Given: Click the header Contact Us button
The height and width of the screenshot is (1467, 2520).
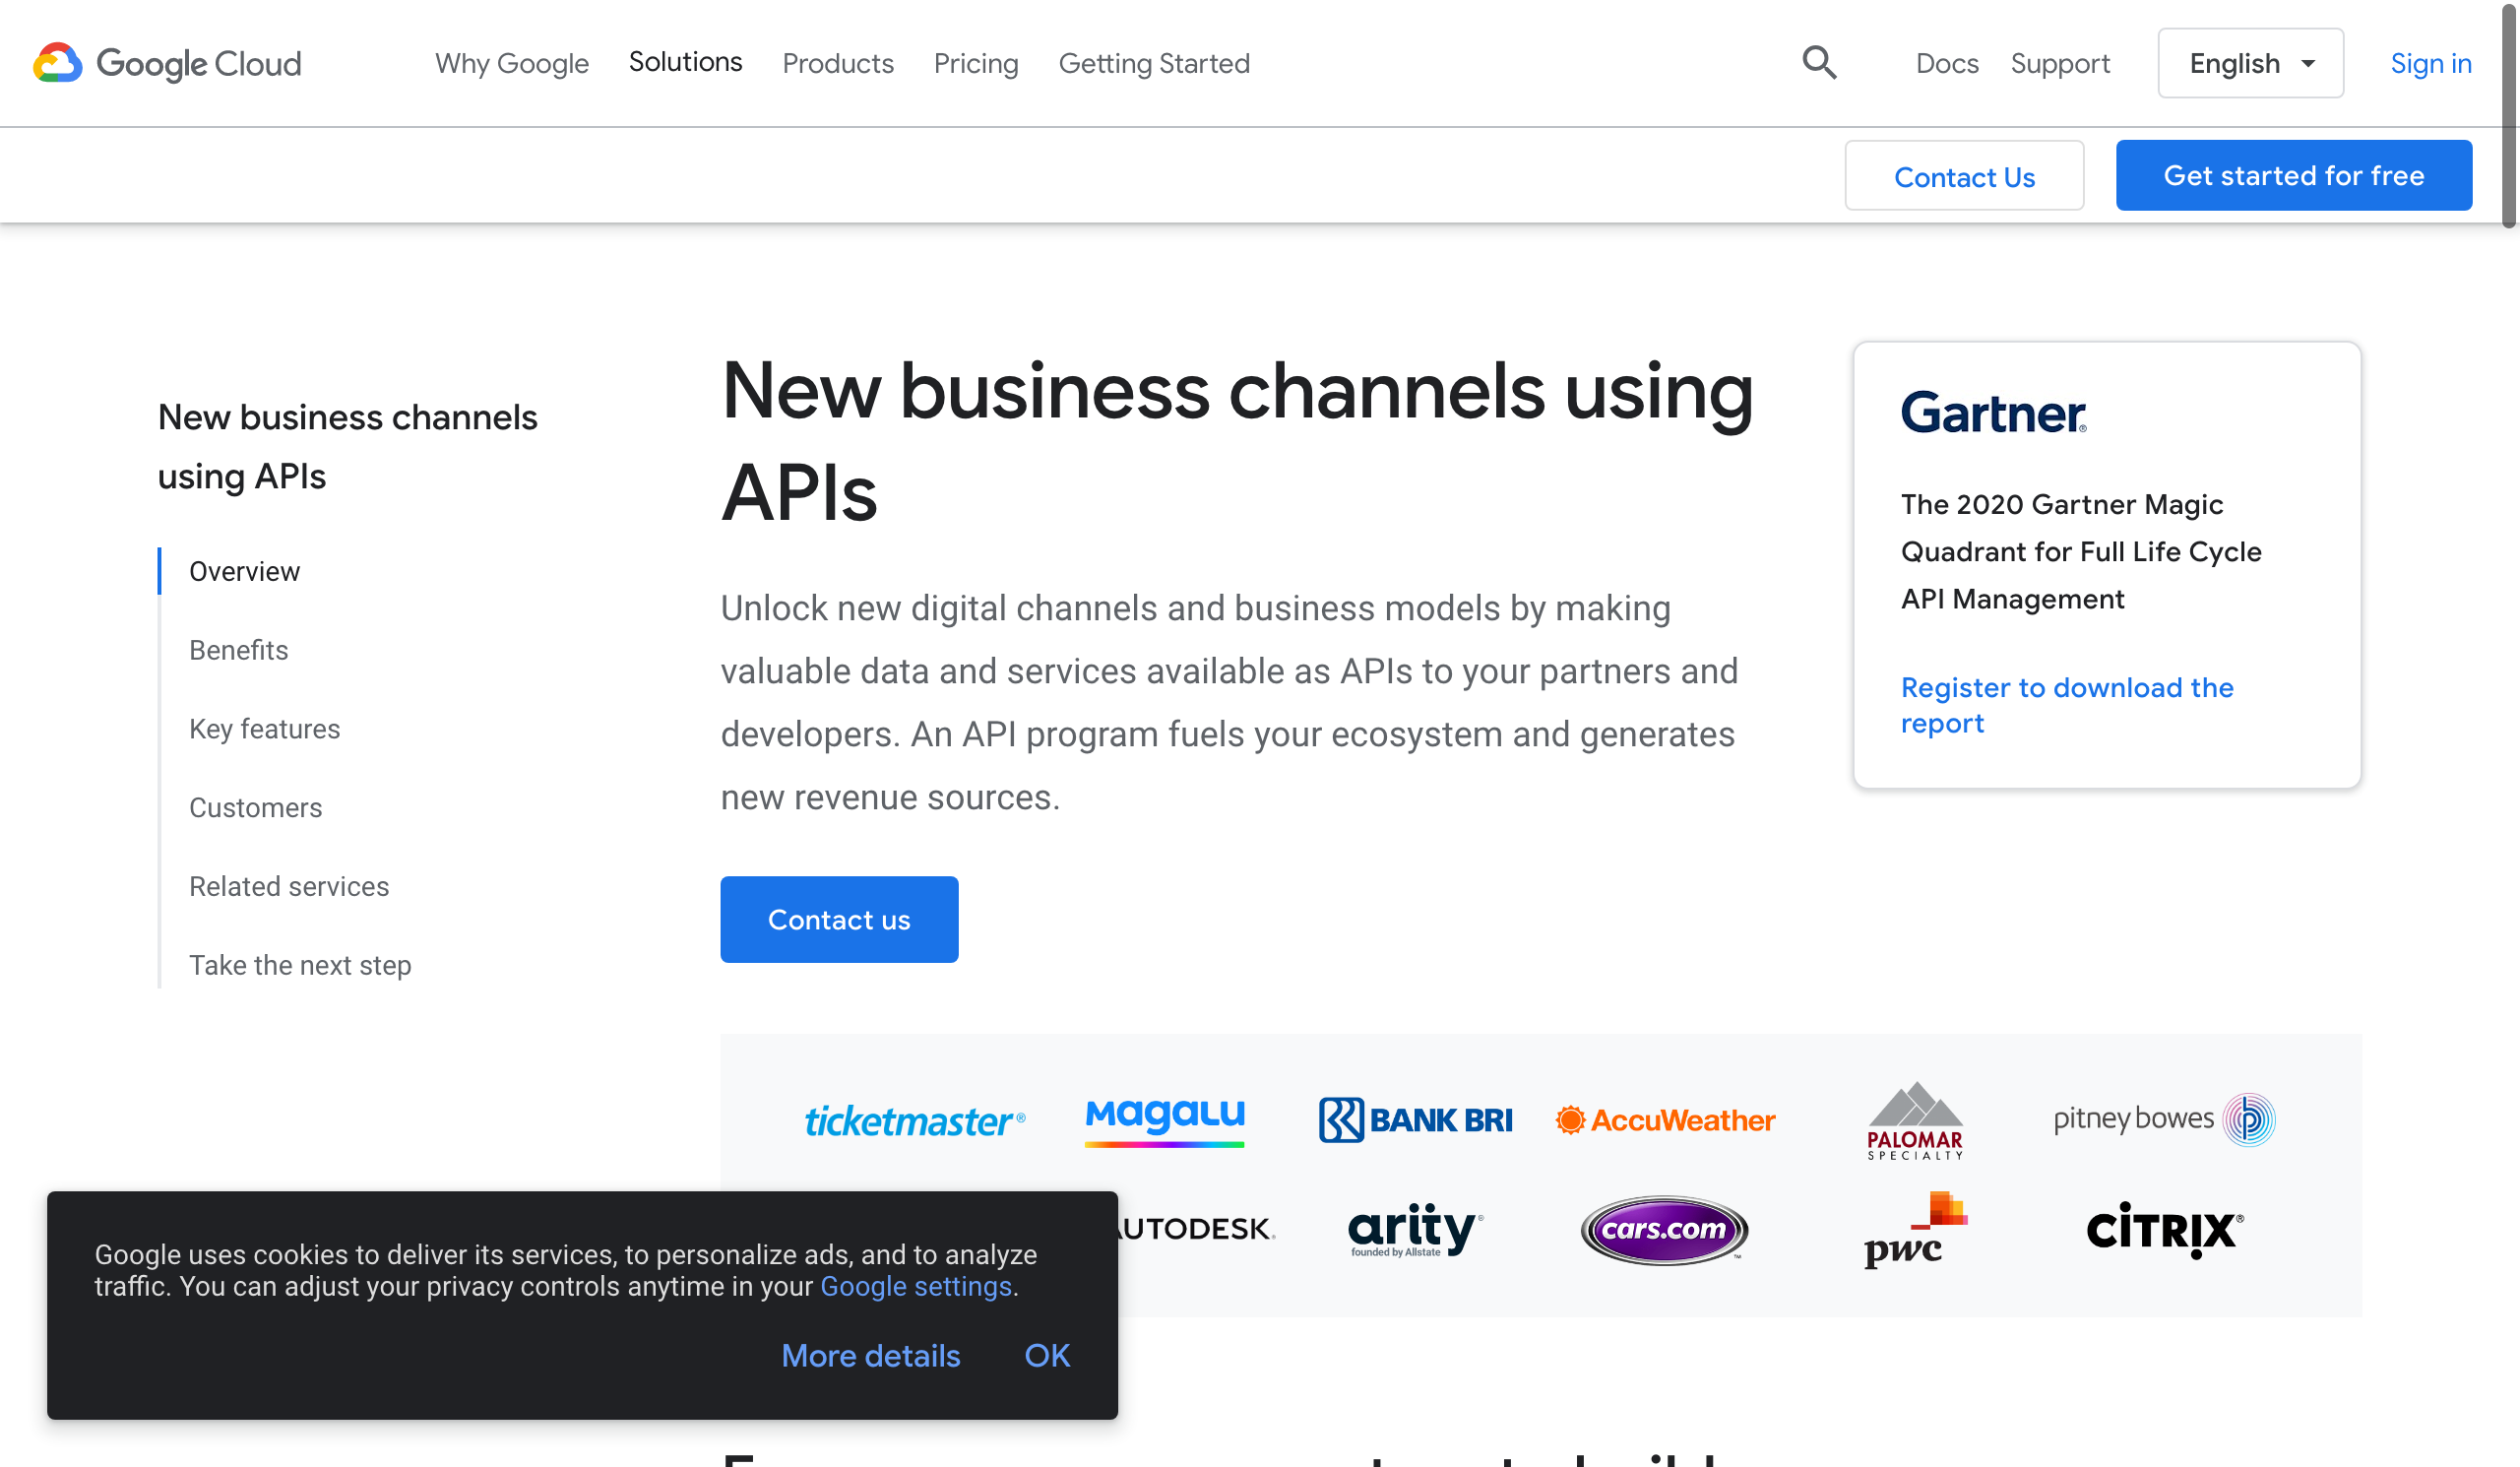Looking at the screenshot, I should (1964, 176).
